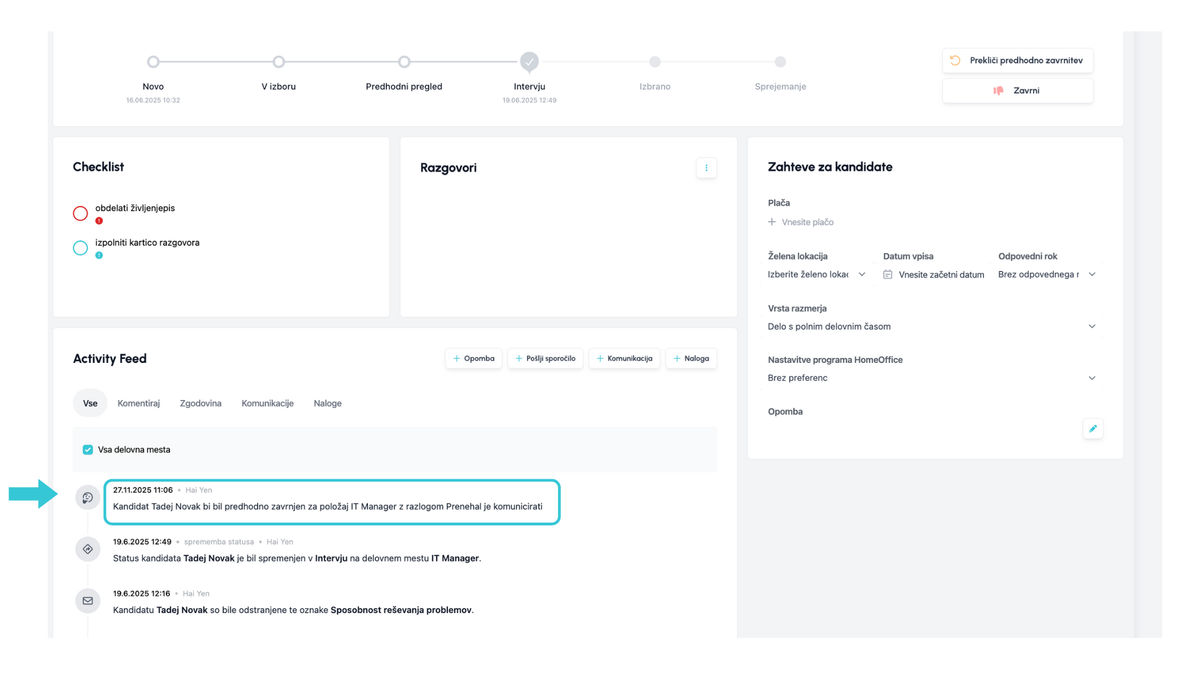Mark izpolniti kartico razgovora as done
This screenshot has height=675, width=1200.
pyautogui.click(x=81, y=248)
